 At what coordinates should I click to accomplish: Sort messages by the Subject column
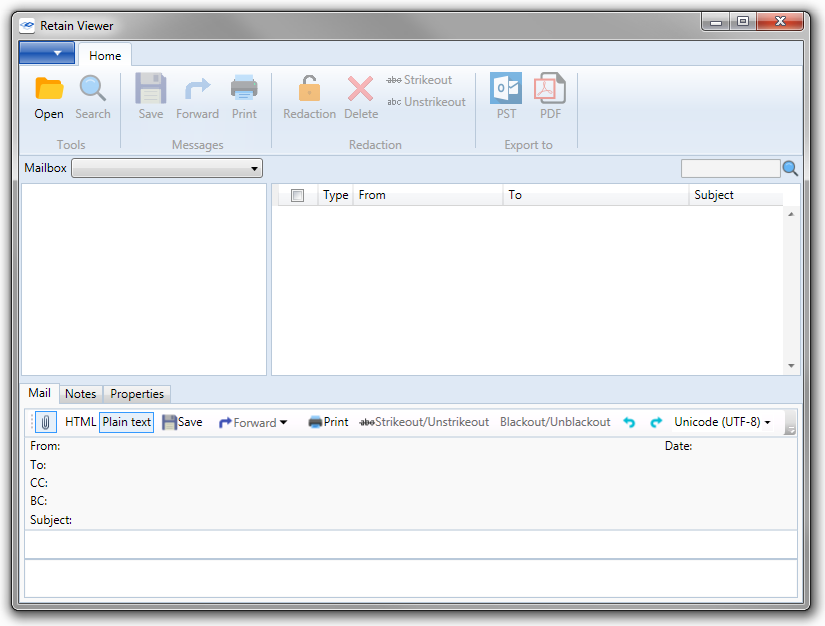pos(736,195)
